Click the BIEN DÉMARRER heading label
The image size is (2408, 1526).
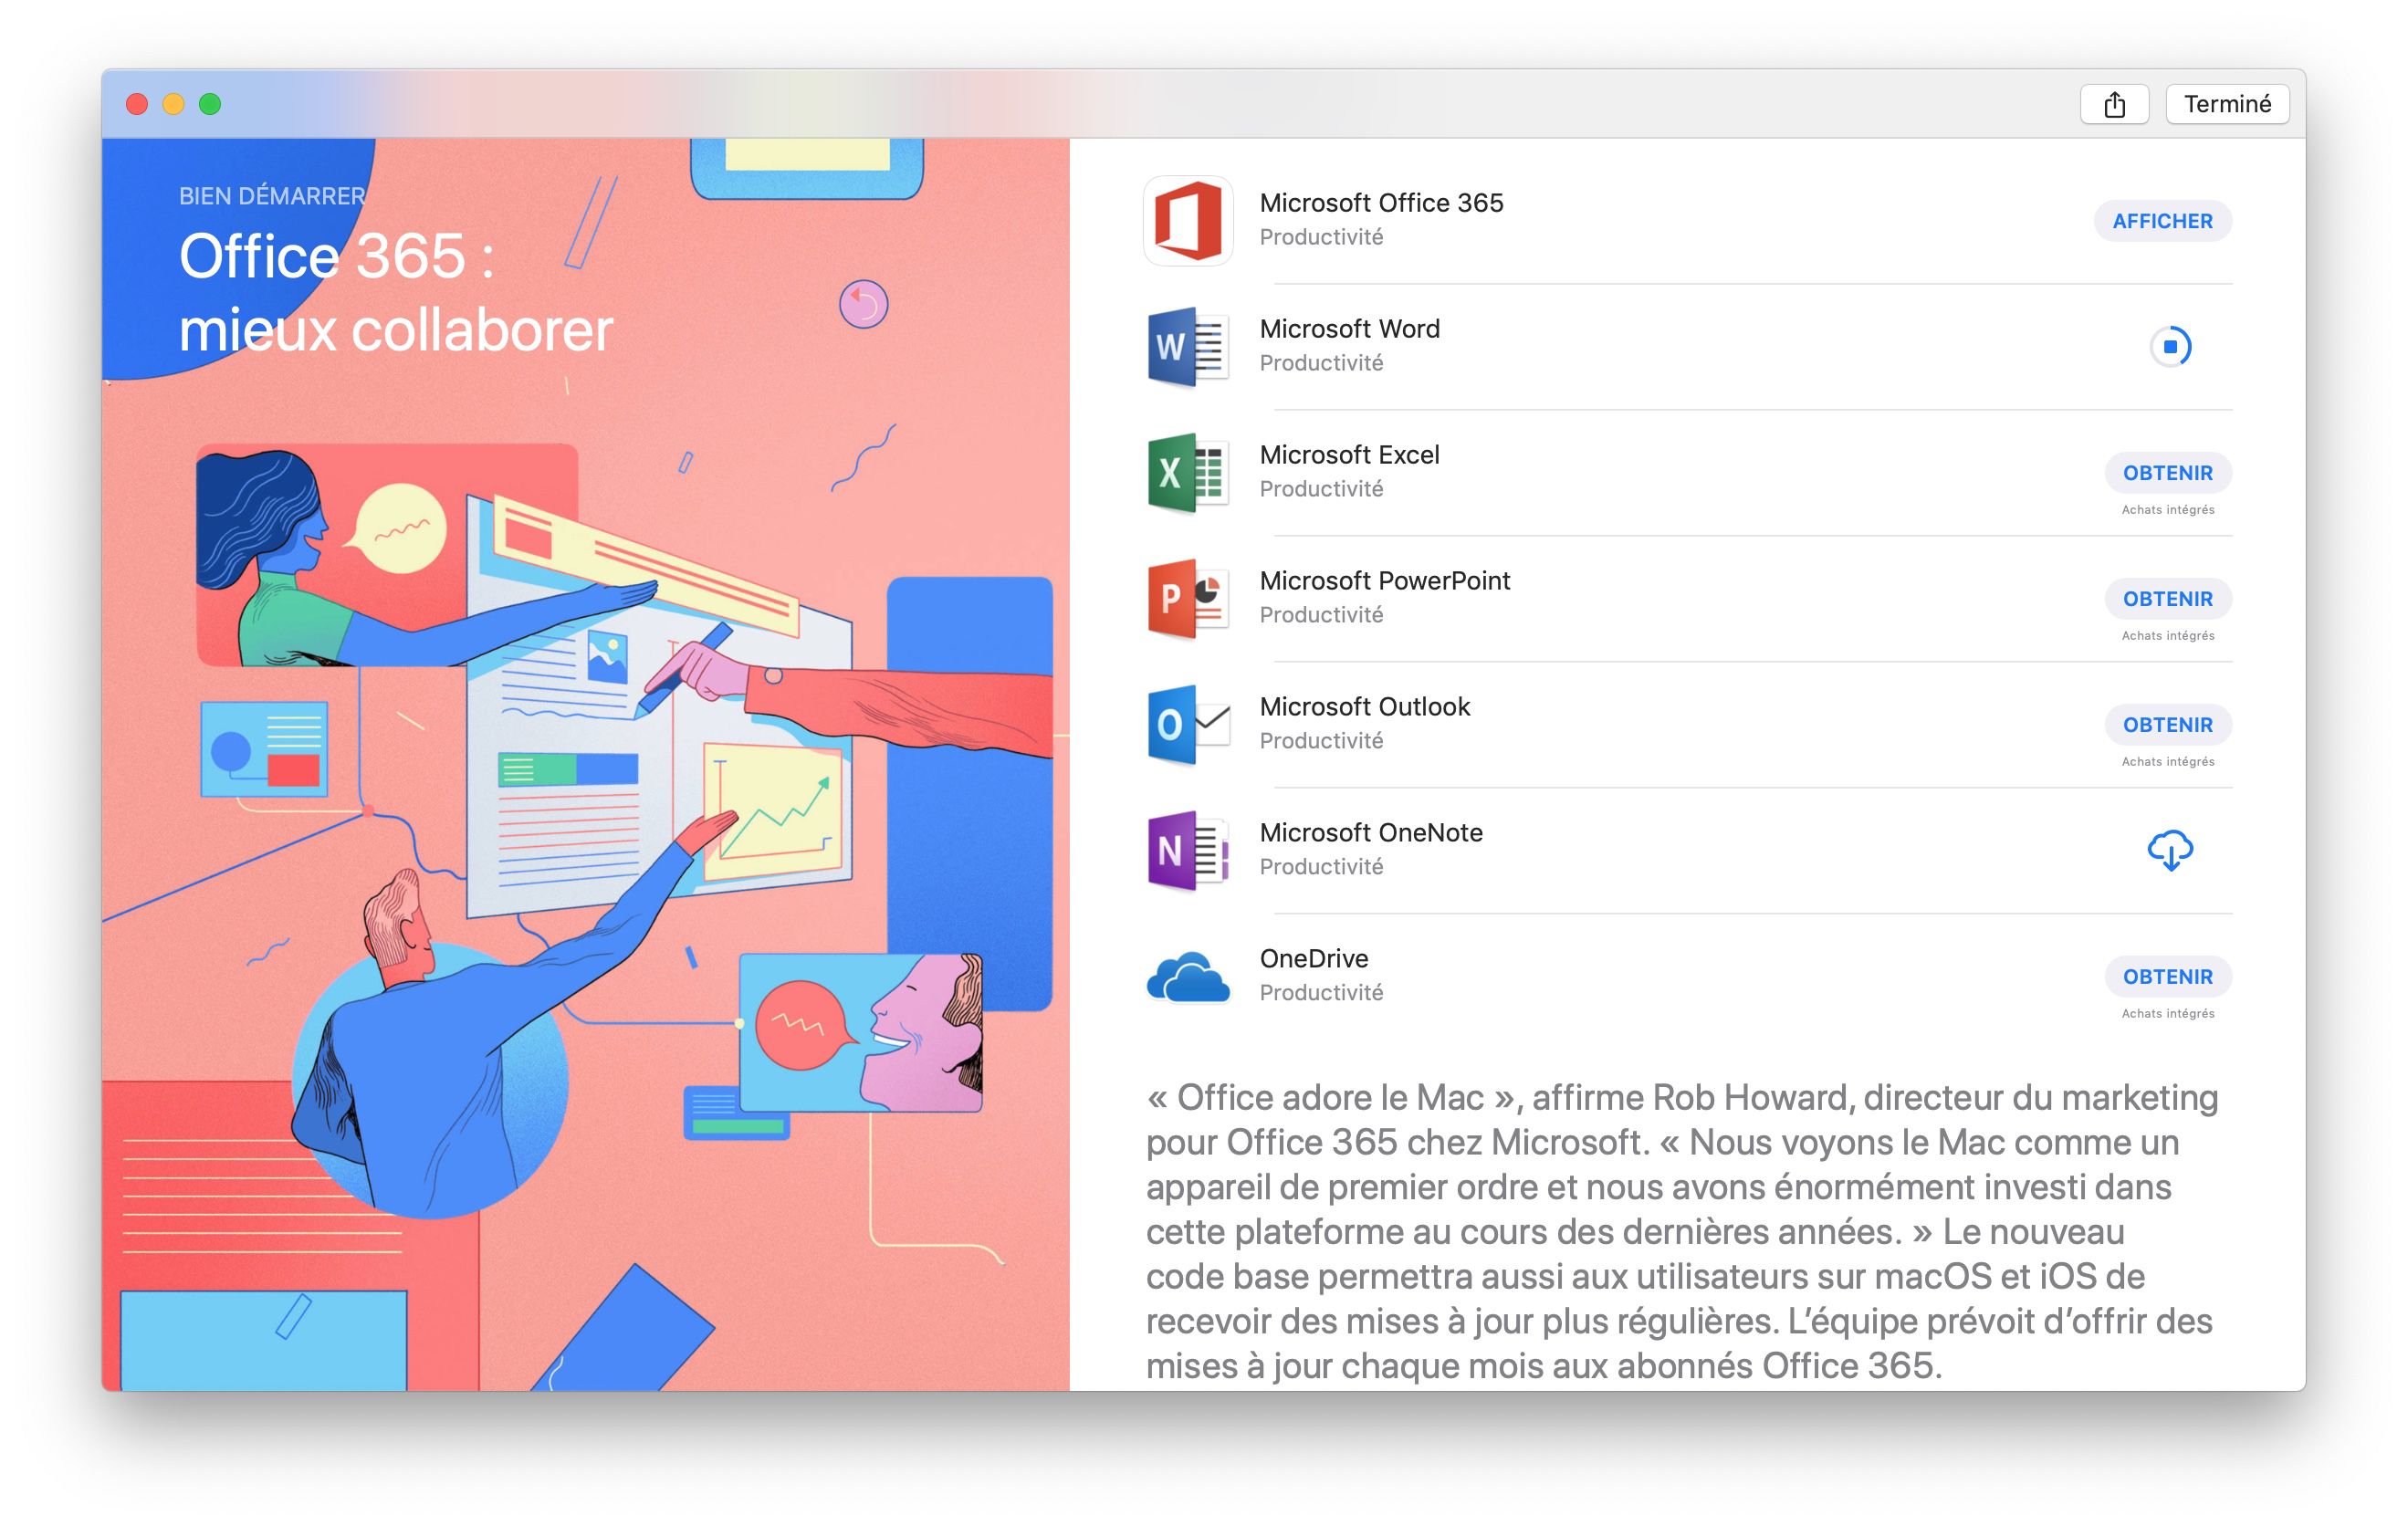[272, 196]
